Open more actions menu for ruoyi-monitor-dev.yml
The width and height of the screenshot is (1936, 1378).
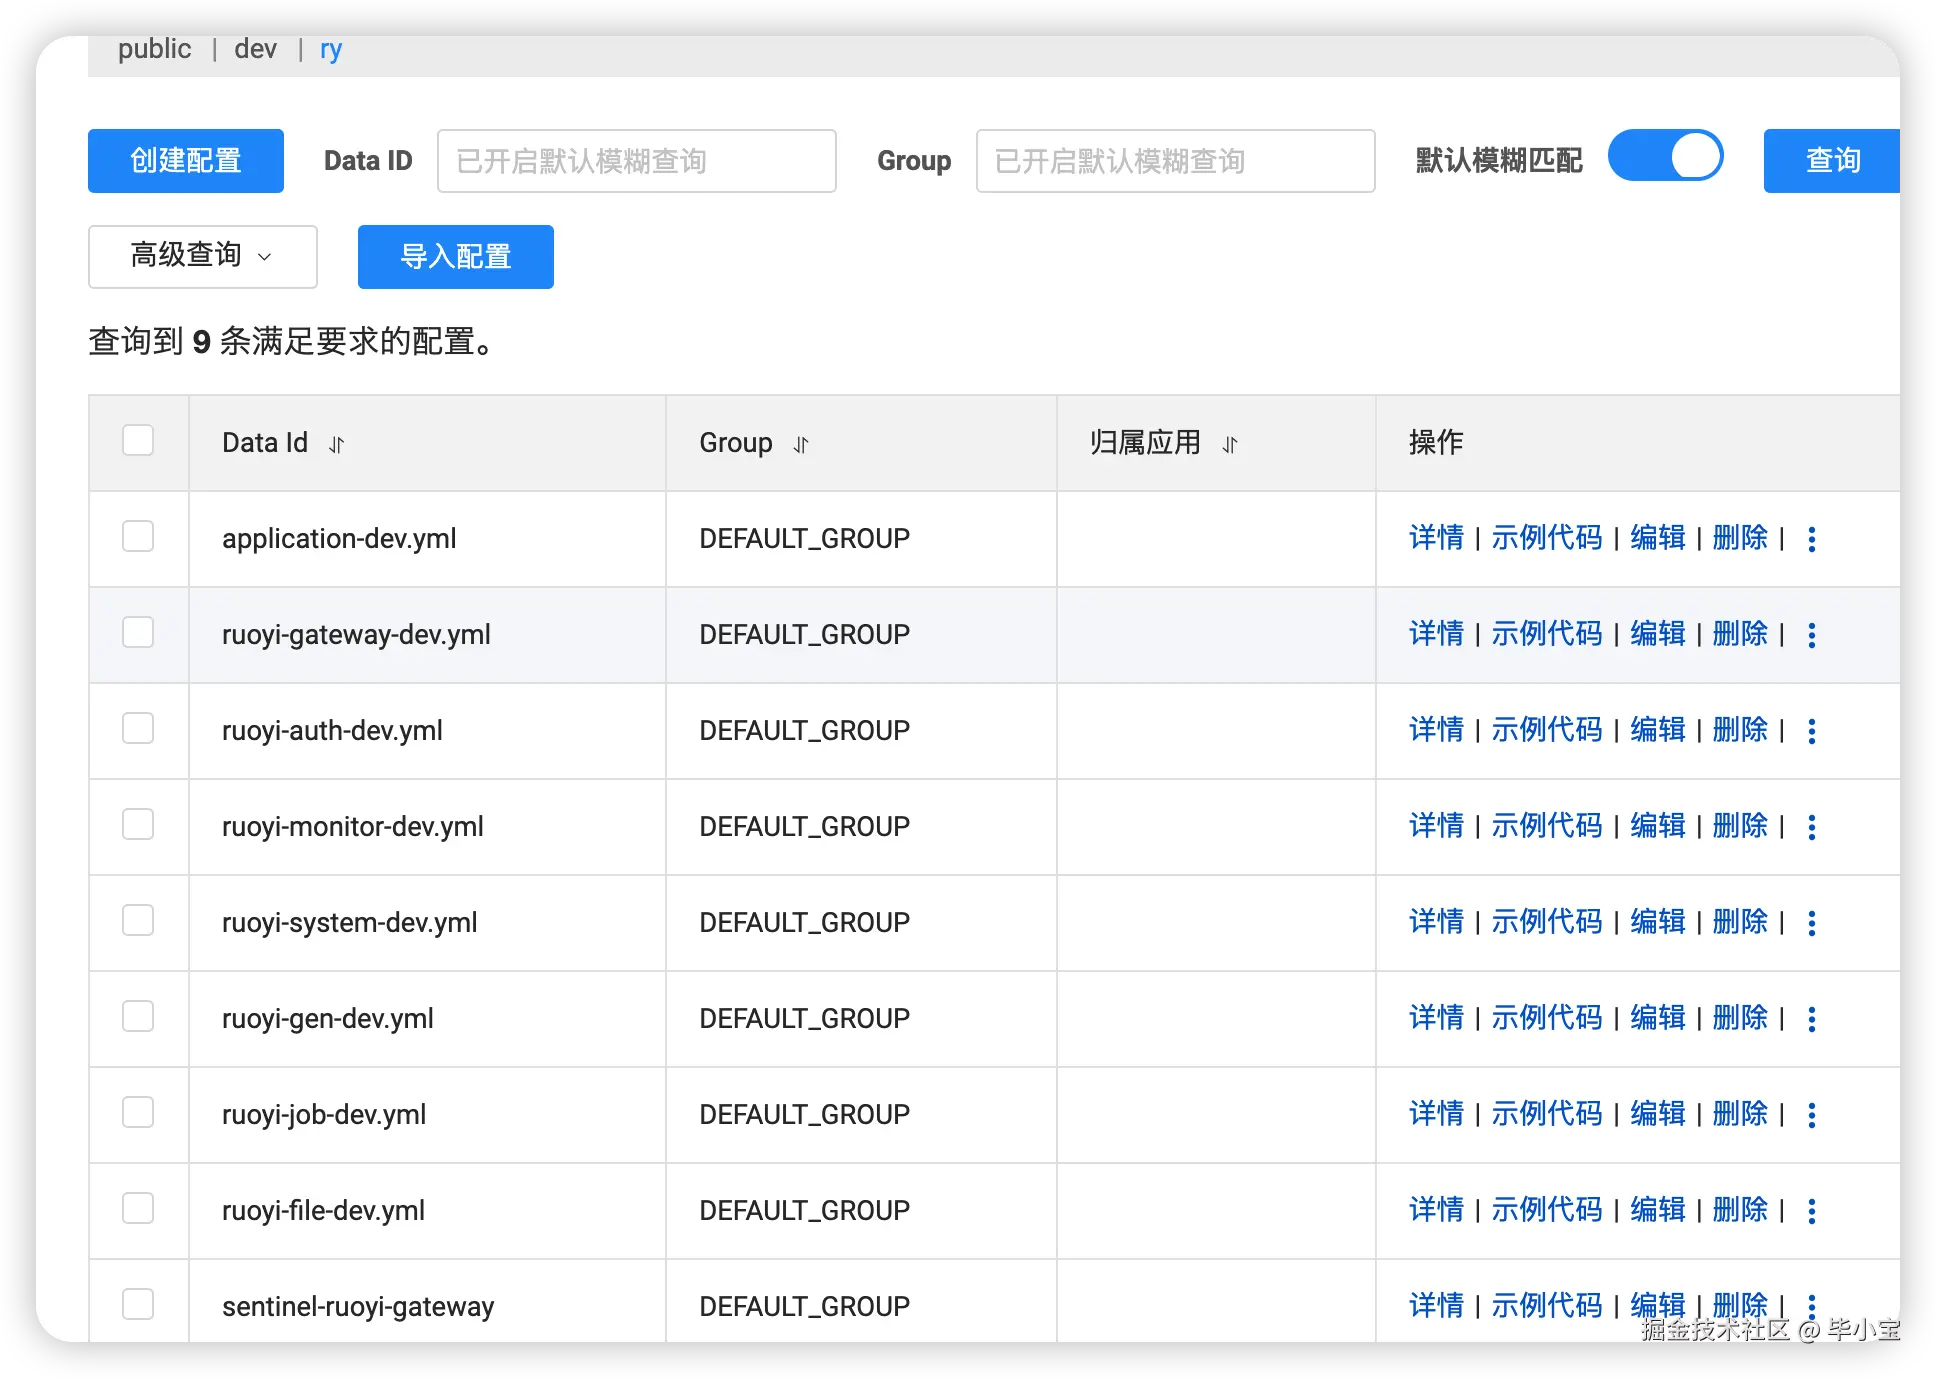pos(1812,826)
